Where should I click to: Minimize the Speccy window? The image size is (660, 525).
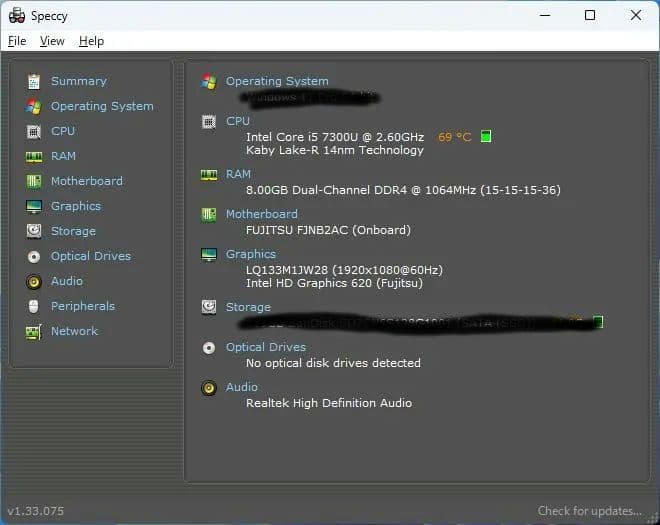pyautogui.click(x=545, y=15)
